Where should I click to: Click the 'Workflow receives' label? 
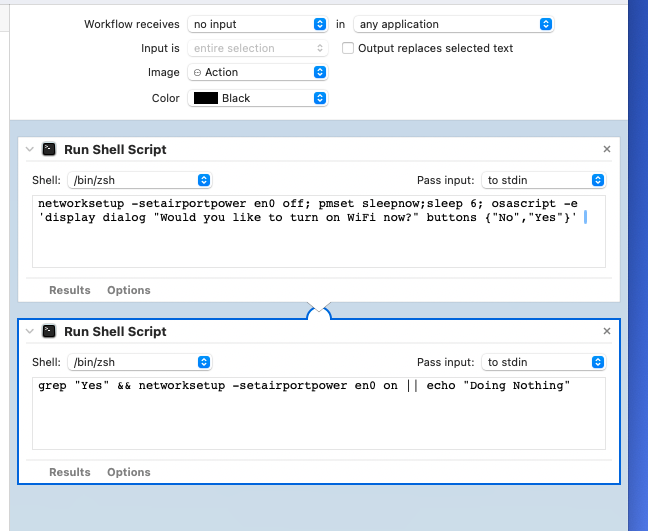pos(132,24)
